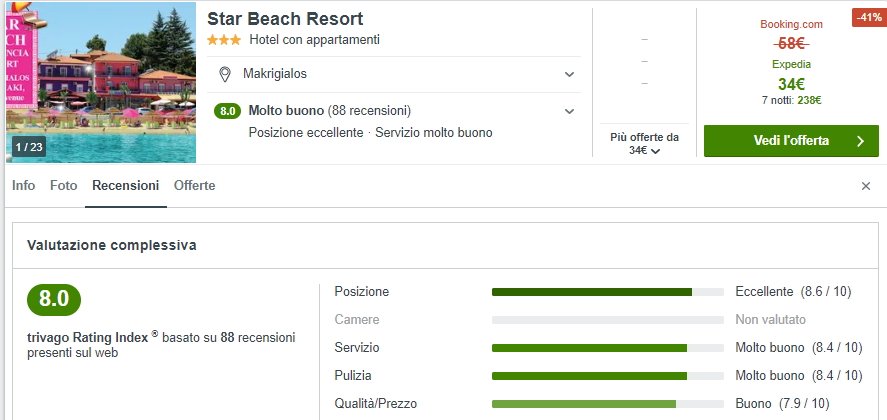
Task: Click the location pin icon beside Makrigialos
Action: [x=225, y=74]
